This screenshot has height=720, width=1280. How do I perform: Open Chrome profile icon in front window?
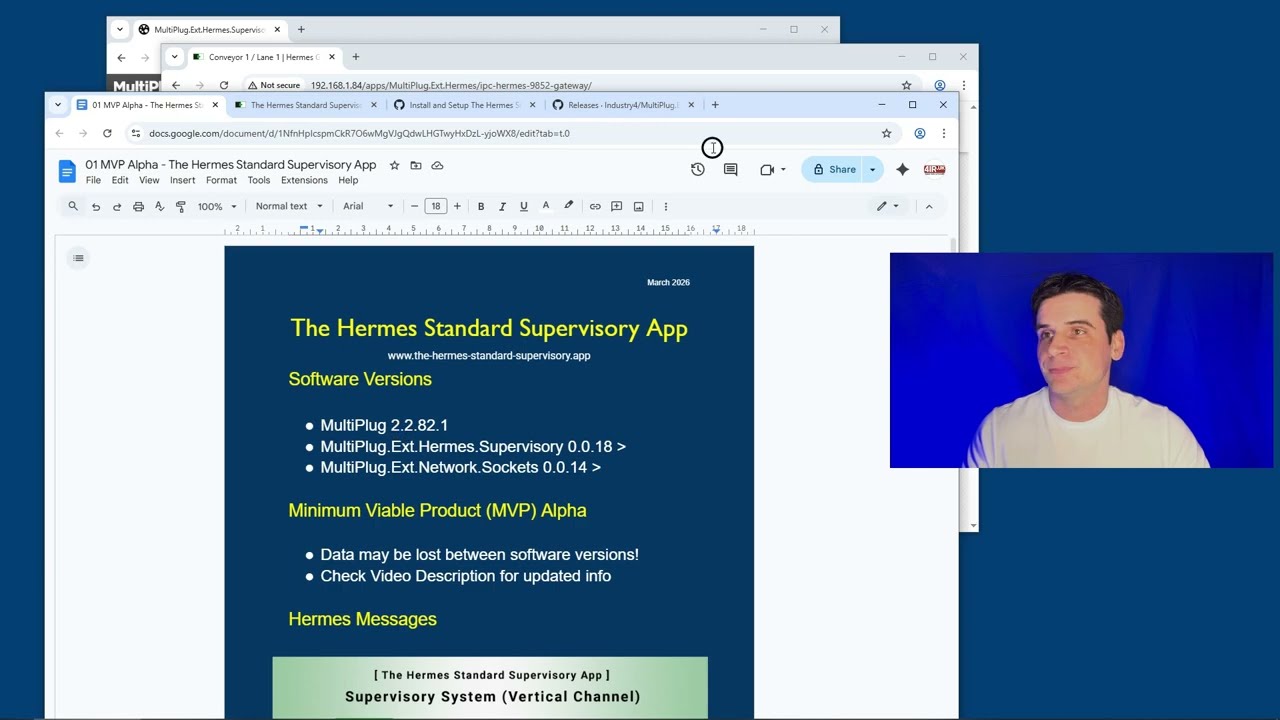920,133
